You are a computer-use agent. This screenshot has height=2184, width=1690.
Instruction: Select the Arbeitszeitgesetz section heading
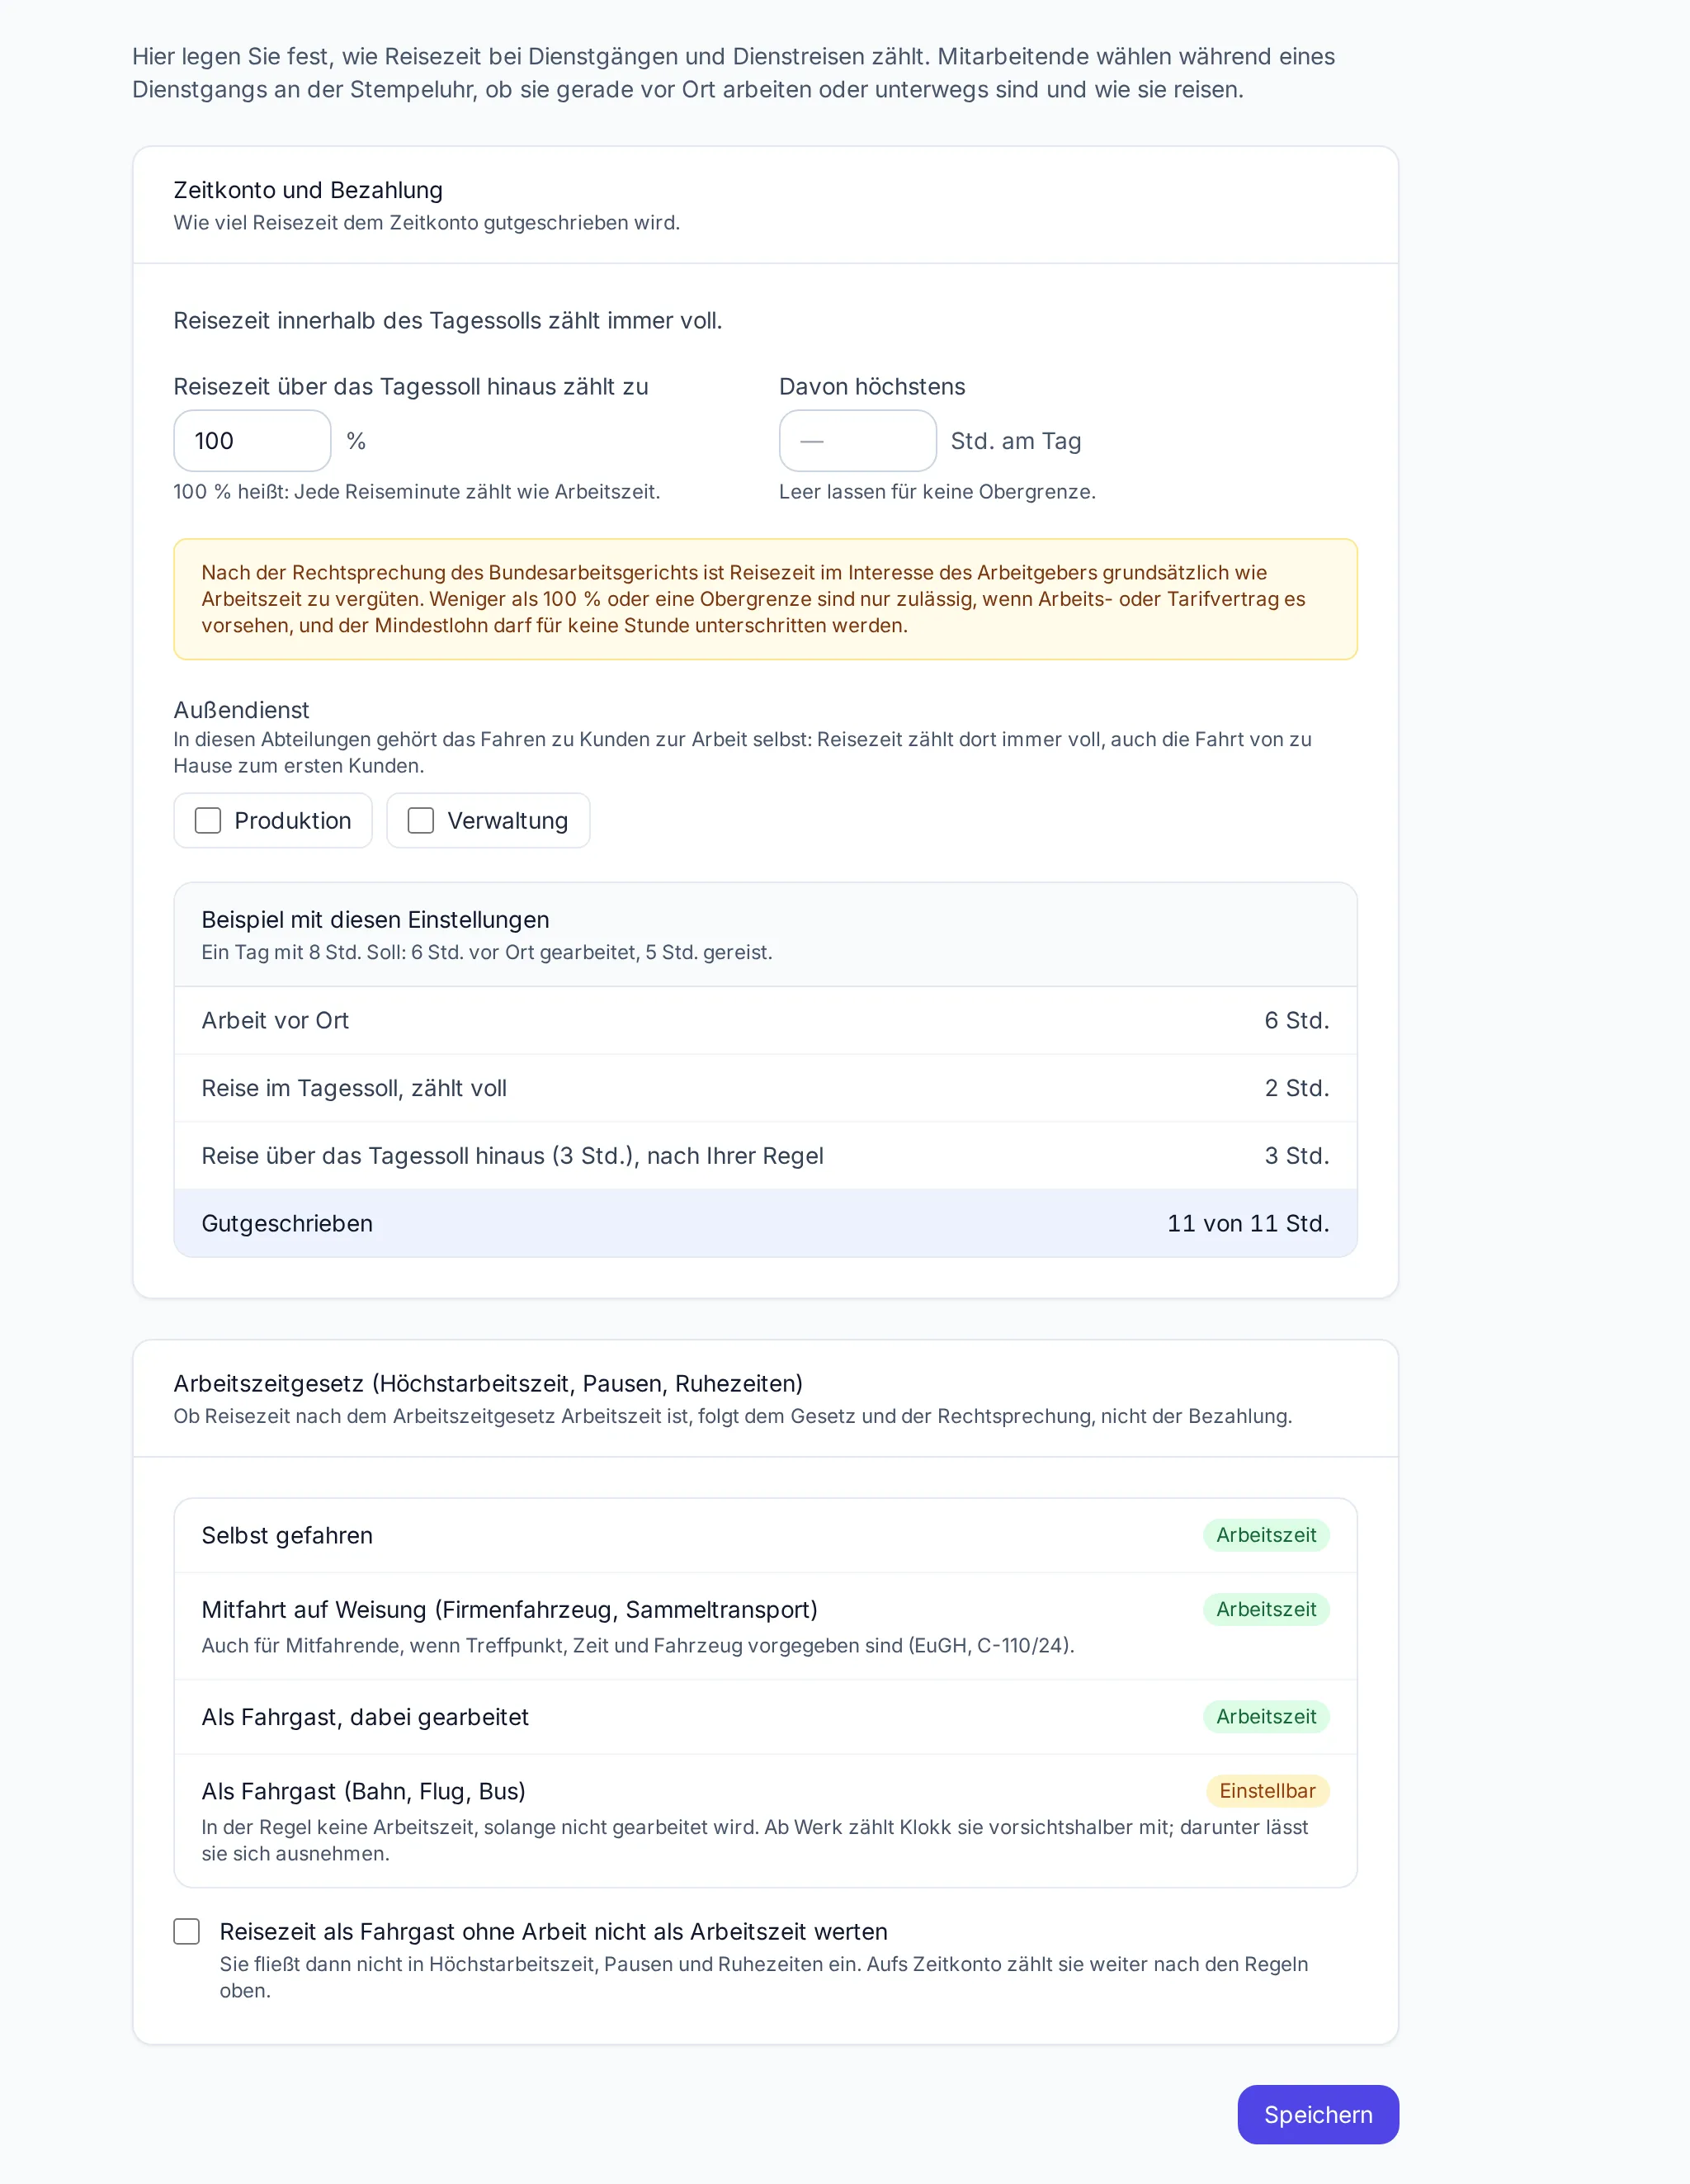488,1383
